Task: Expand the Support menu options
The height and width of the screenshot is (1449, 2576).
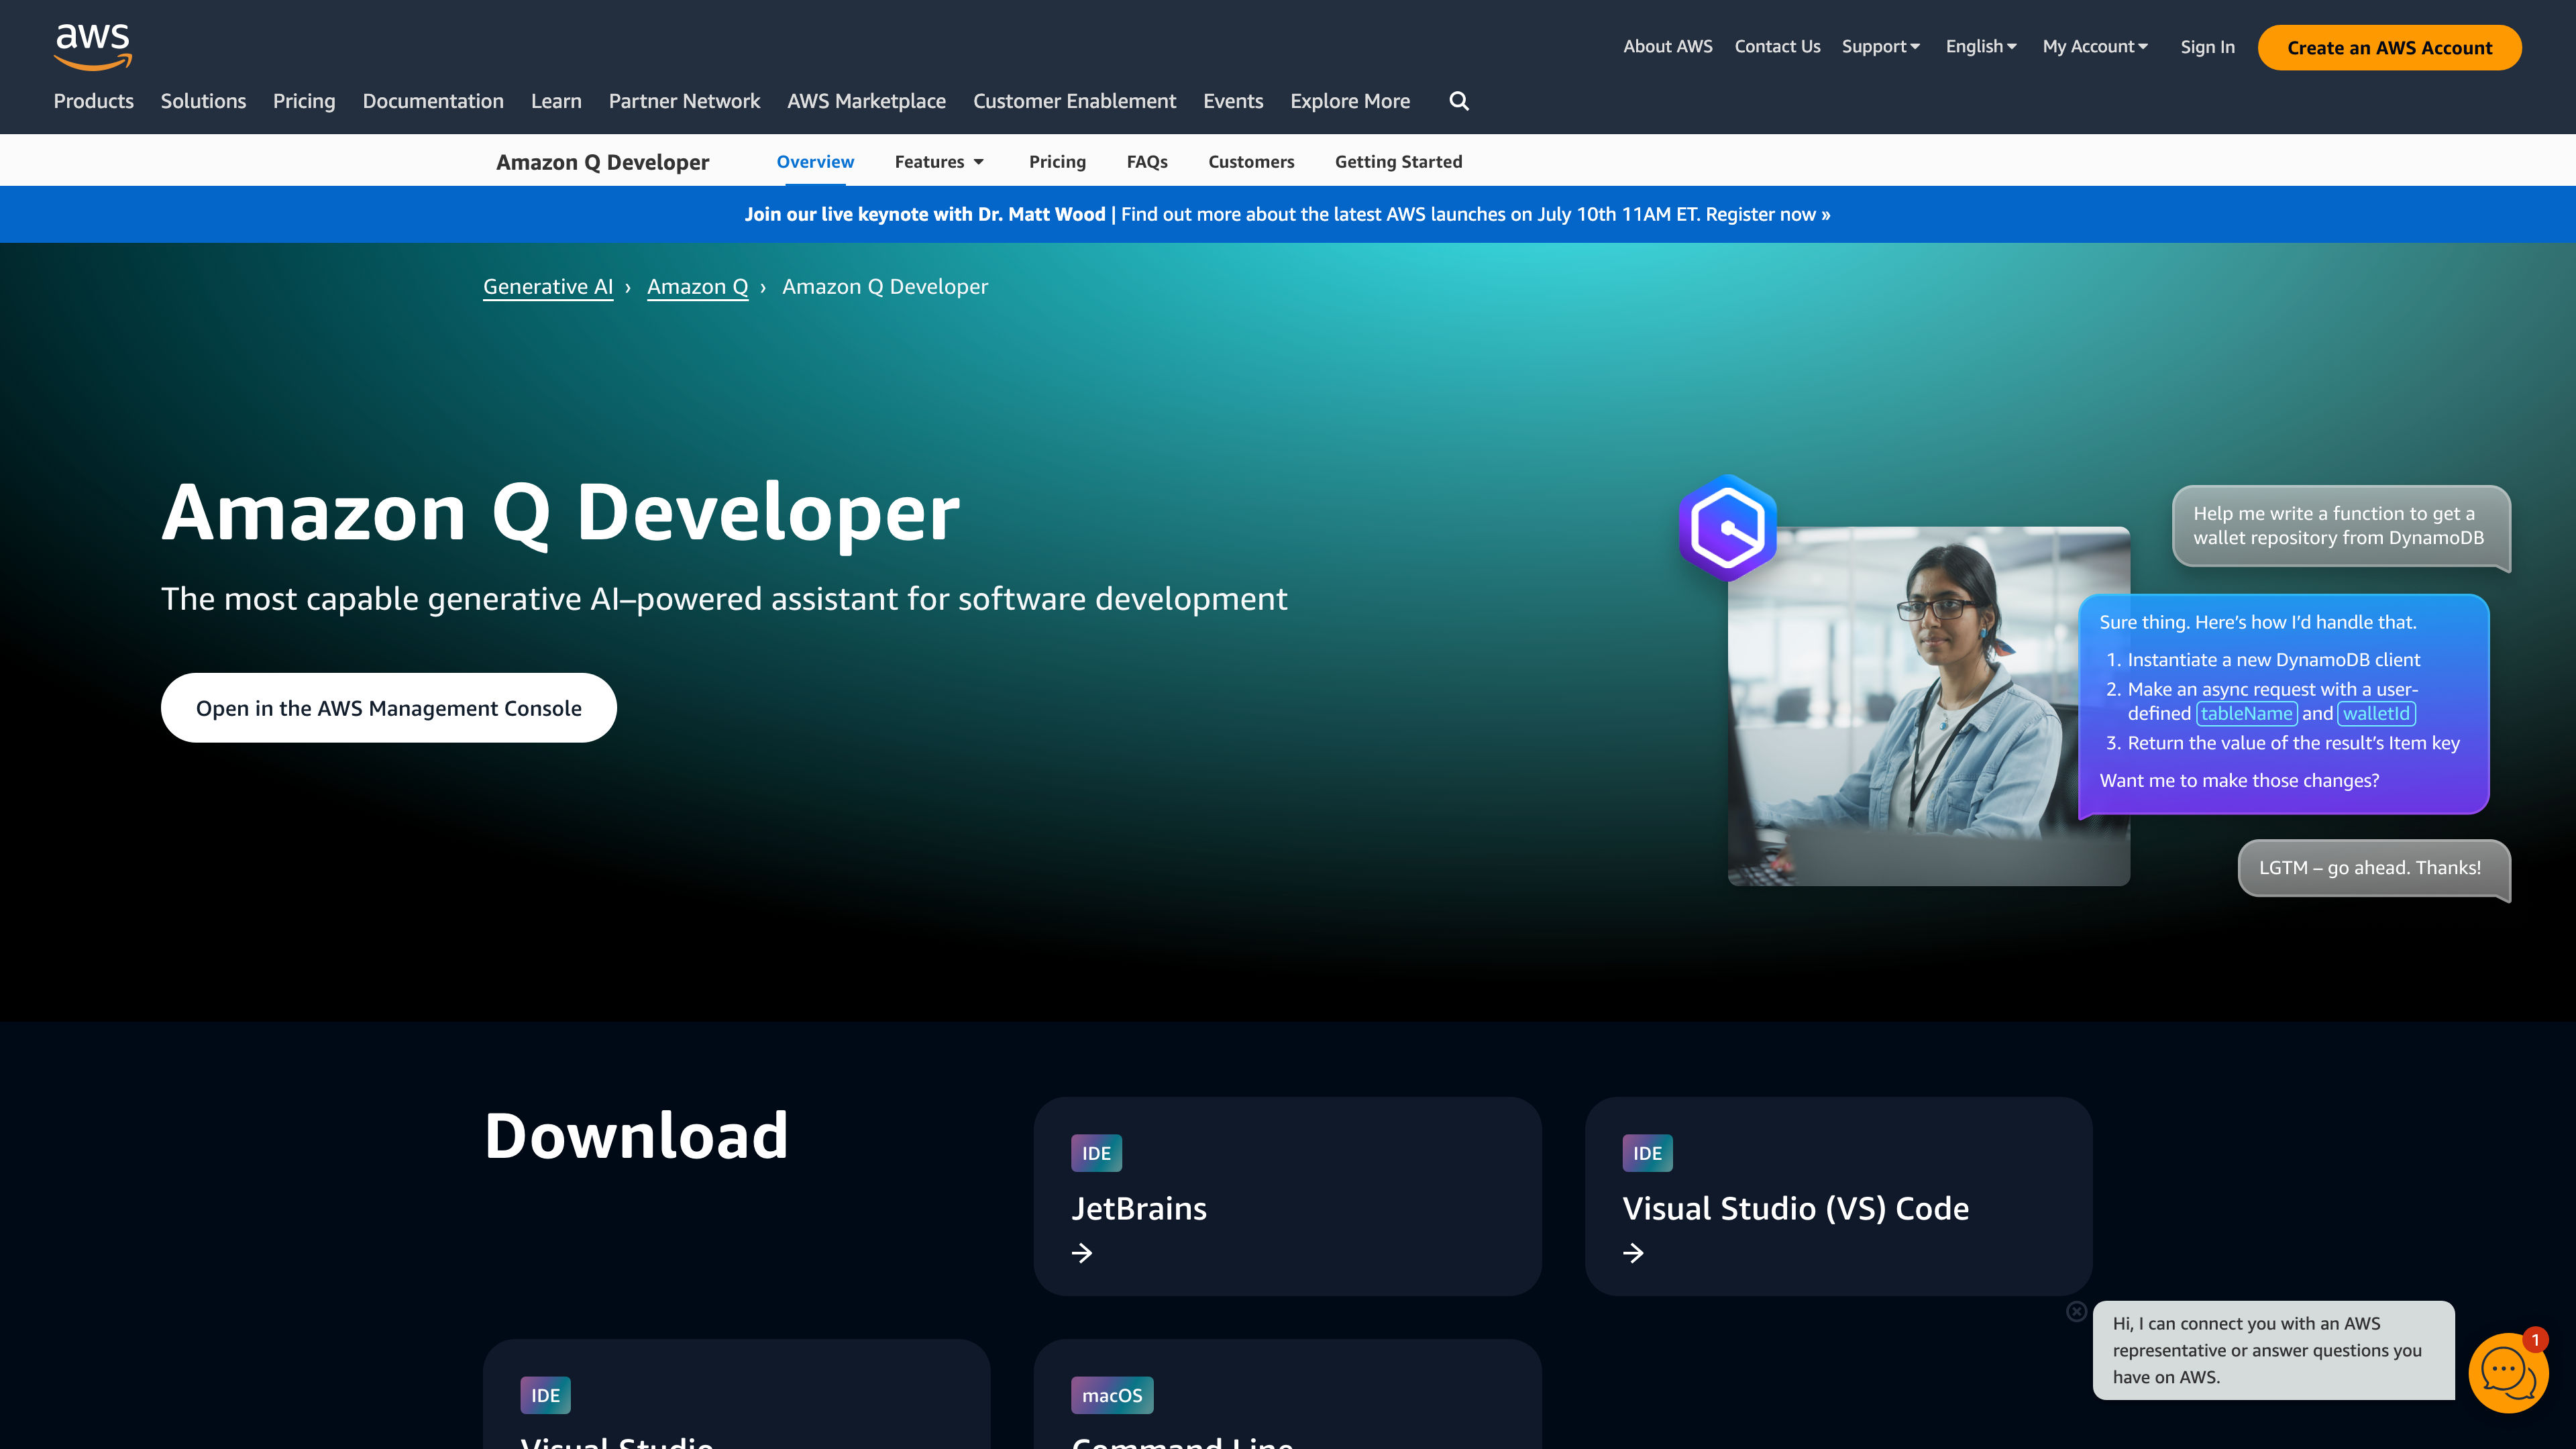Action: point(1881,46)
